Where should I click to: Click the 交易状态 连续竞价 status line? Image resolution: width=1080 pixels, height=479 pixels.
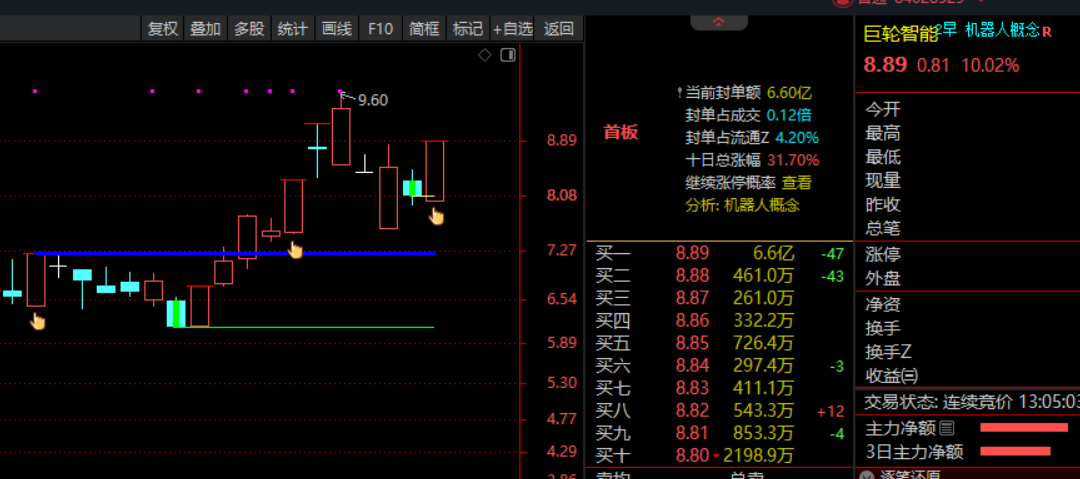pos(972,402)
